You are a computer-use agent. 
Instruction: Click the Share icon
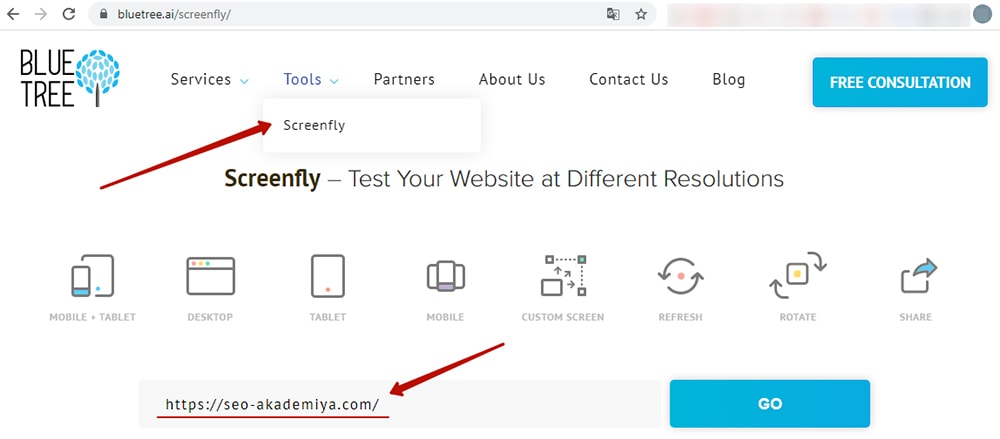pyautogui.click(x=915, y=277)
